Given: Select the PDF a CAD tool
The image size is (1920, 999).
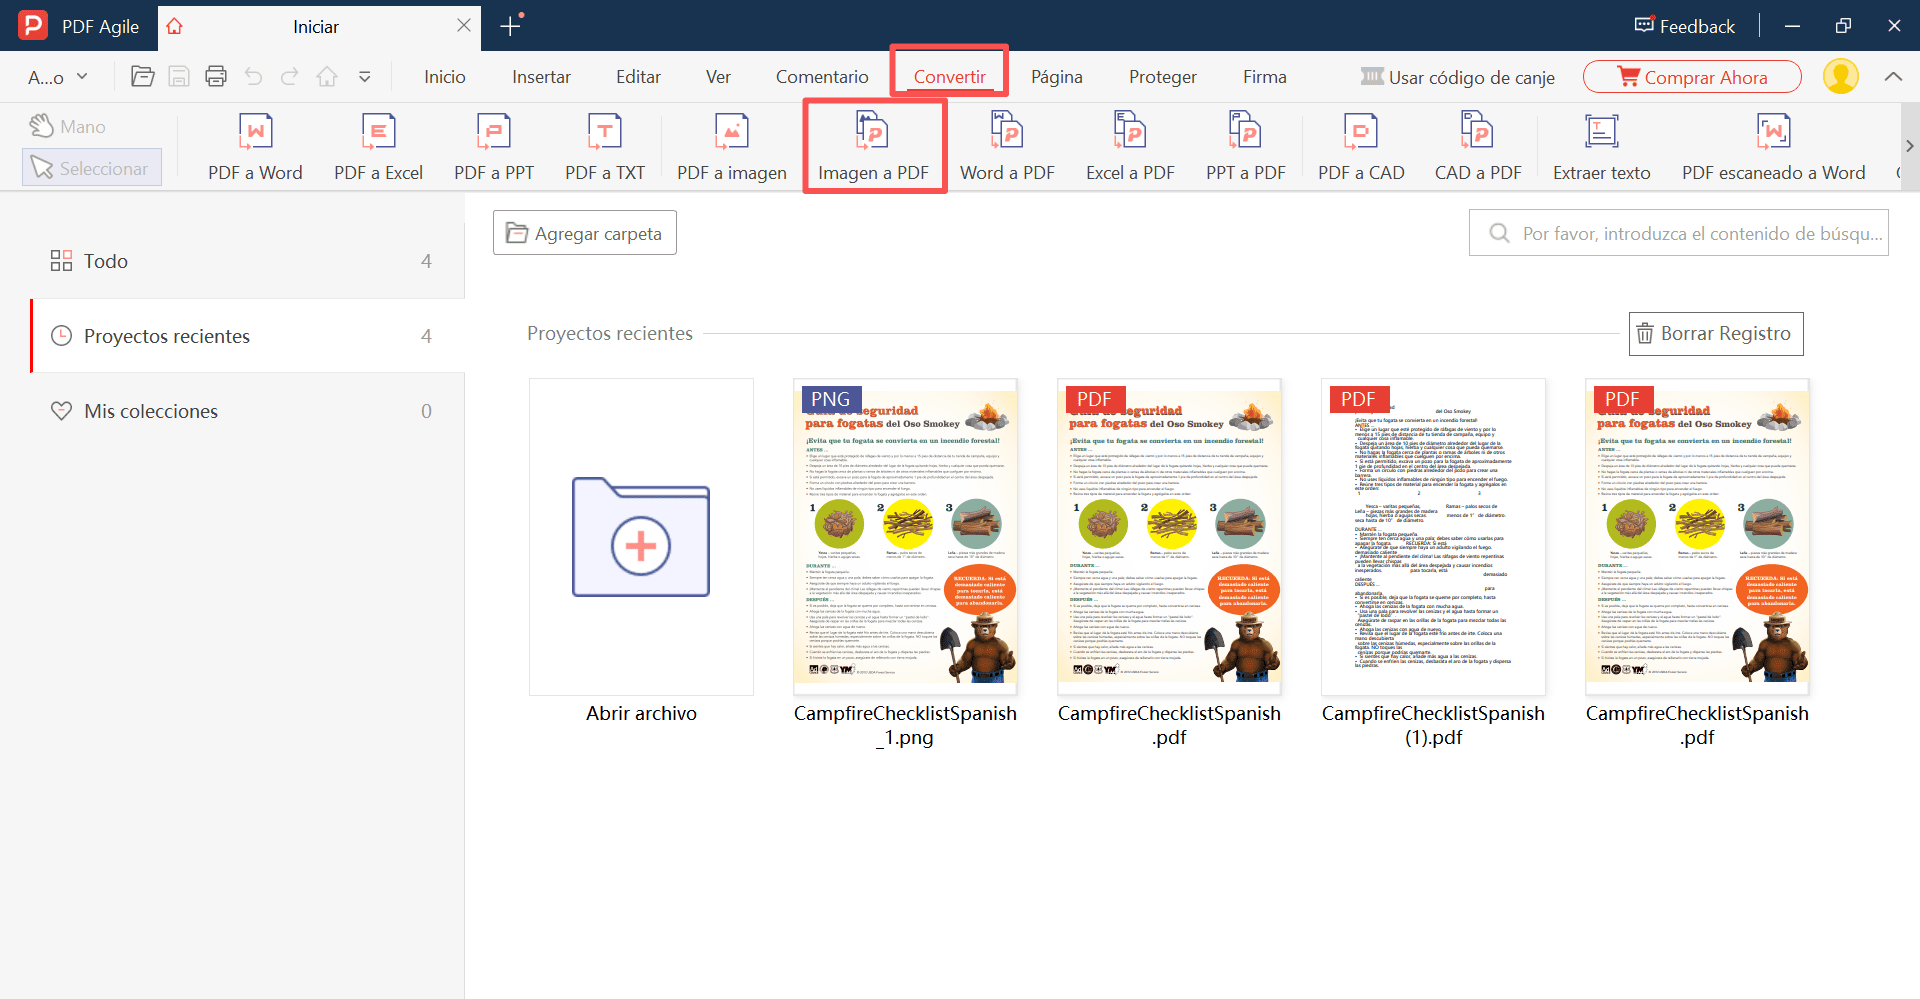Looking at the screenshot, I should pyautogui.click(x=1360, y=147).
